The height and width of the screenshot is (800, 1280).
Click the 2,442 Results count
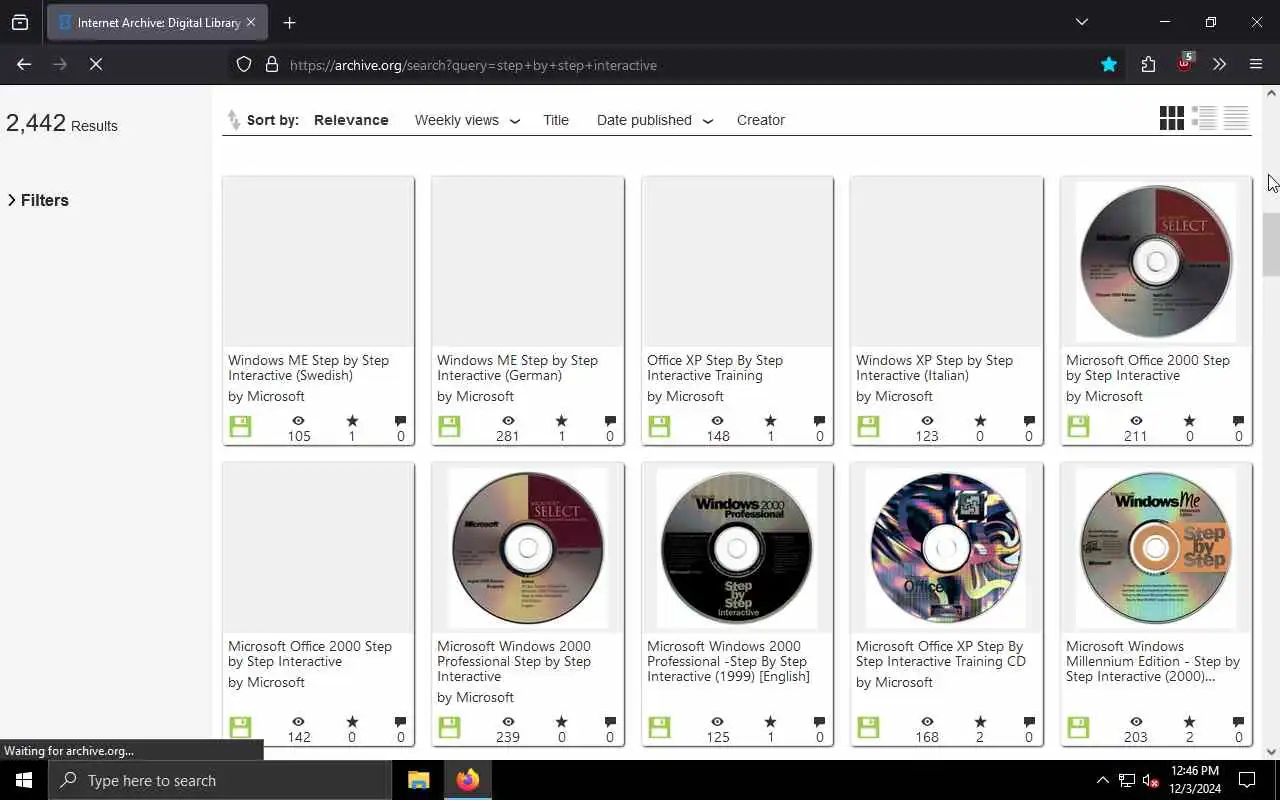62,124
